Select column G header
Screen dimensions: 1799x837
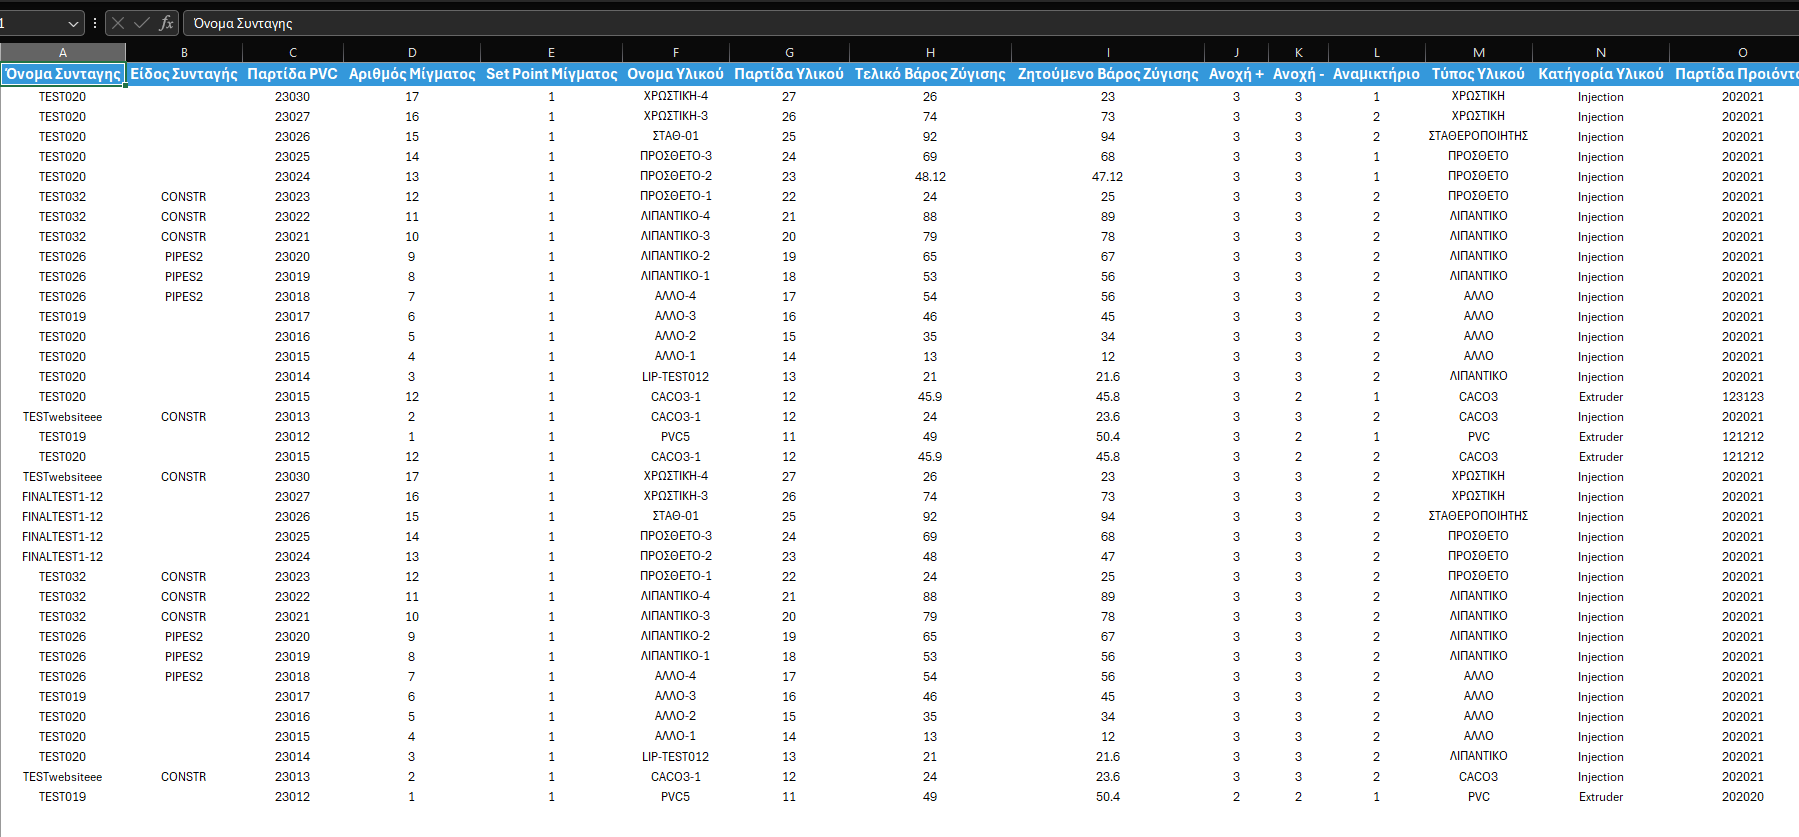pos(789,52)
